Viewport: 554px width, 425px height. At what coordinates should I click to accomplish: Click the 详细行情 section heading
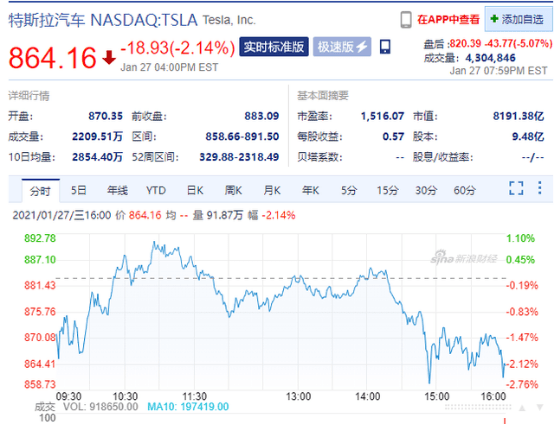29,95
